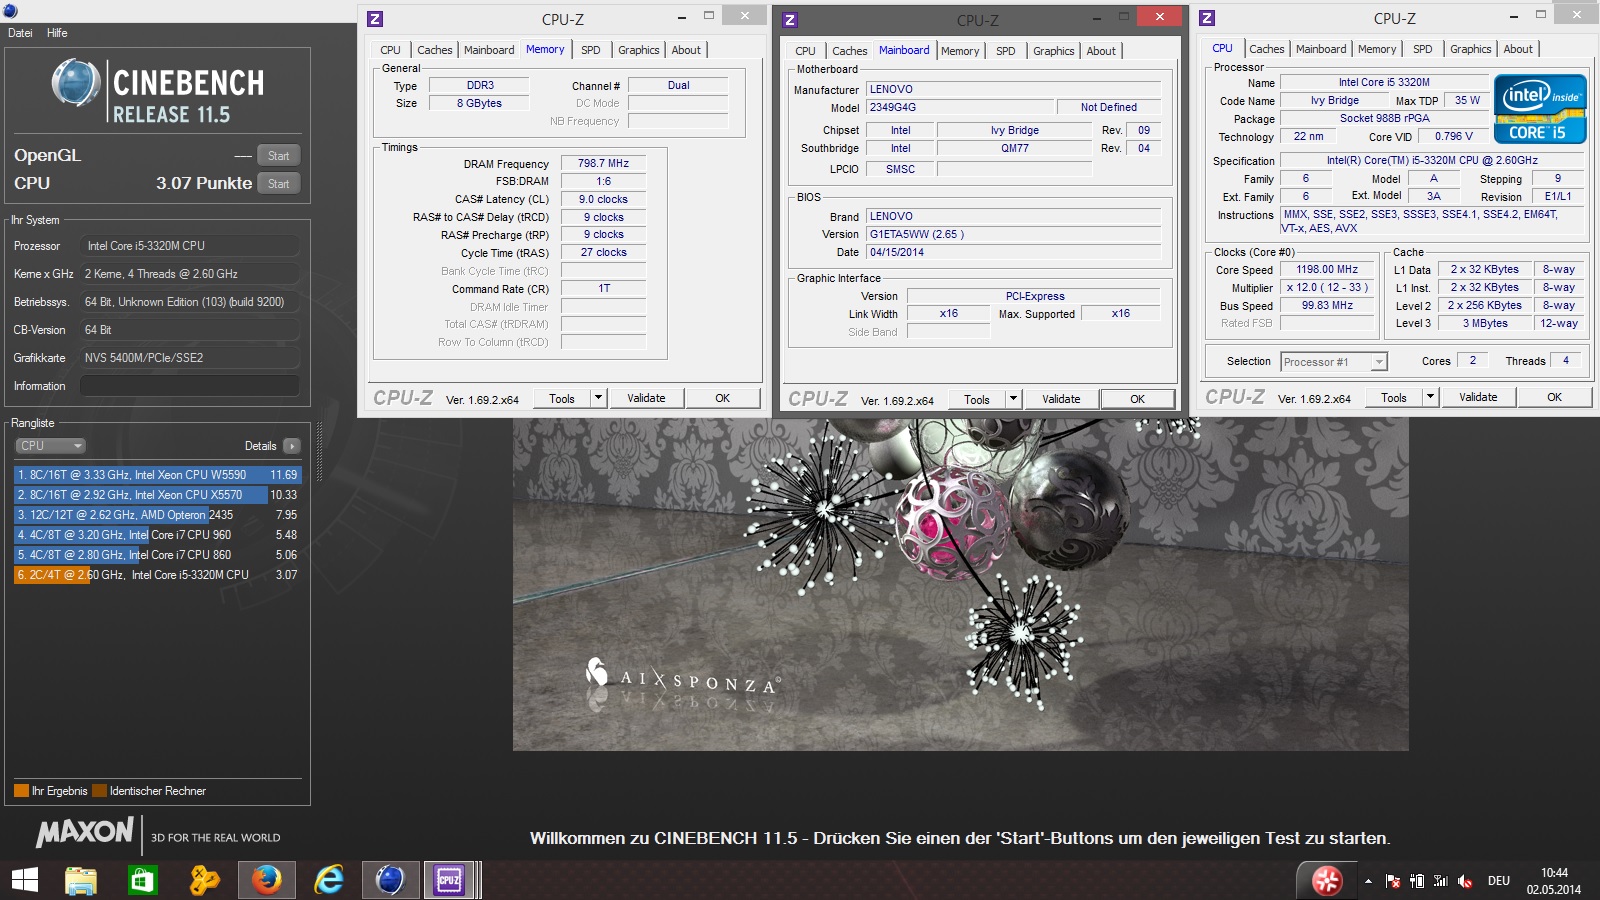The height and width of the screenshot is (900, 1600).
Task: Expand Tools dropdown arrow in right CPU-Z window
Action: coord(1430,397)
